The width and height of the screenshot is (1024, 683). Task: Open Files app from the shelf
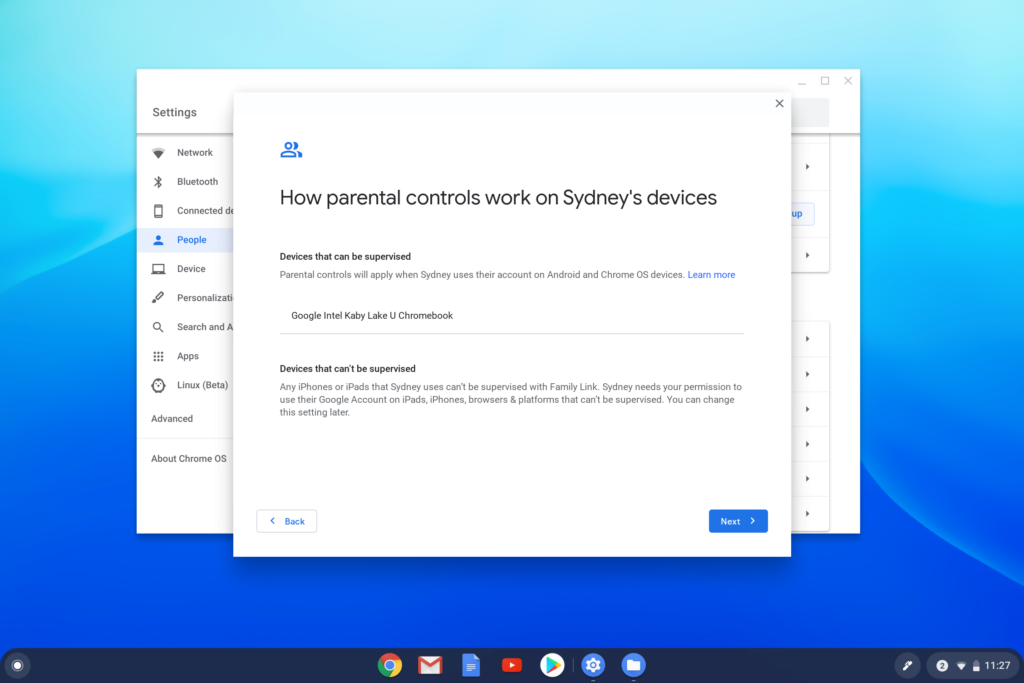pyautogui.click(x=633, y=665)
